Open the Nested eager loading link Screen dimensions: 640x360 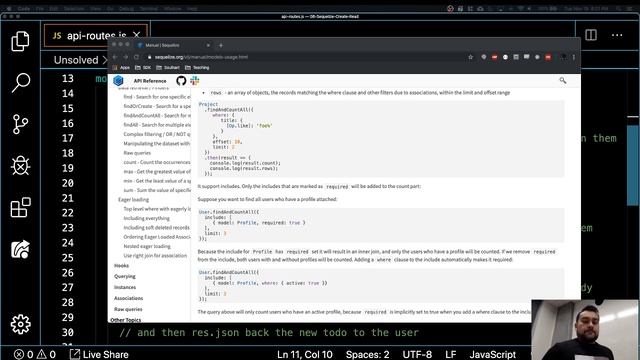(x=147, y=247)
